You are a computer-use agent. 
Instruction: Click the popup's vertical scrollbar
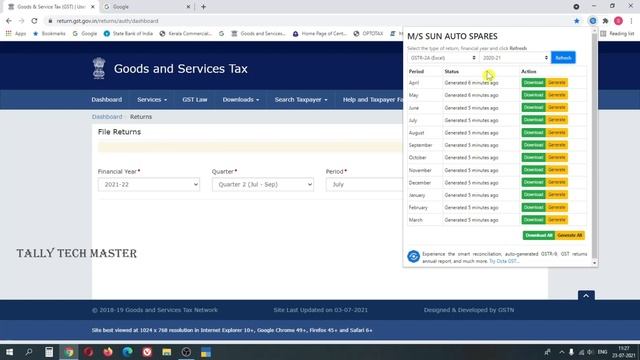594,147
